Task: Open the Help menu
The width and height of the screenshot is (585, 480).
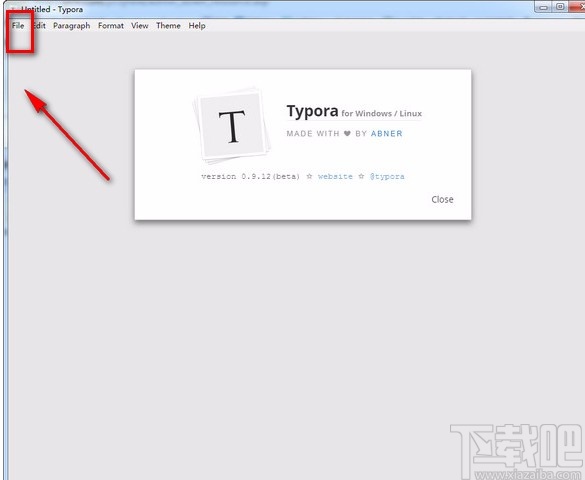Action: click(x=197, y=26)
